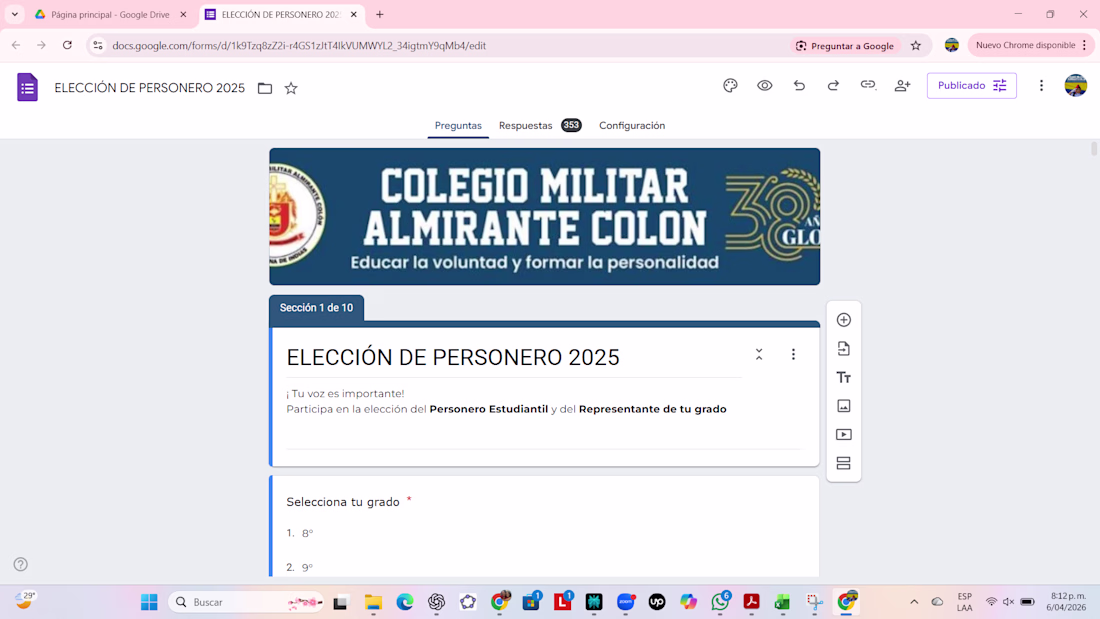Go back to previous page
This screenshot has width=1100, height=619.
tap(16, 46)
